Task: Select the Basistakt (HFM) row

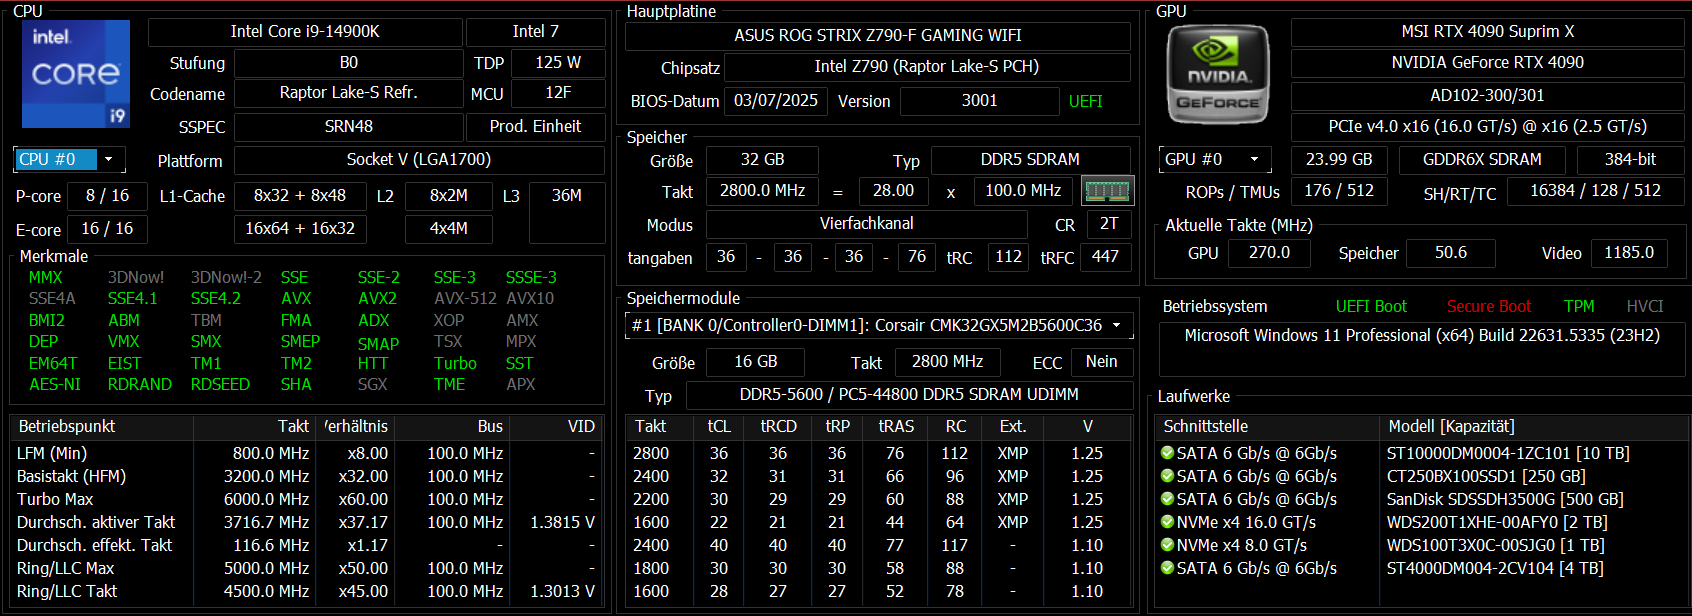Action: (x=306, y=476)
